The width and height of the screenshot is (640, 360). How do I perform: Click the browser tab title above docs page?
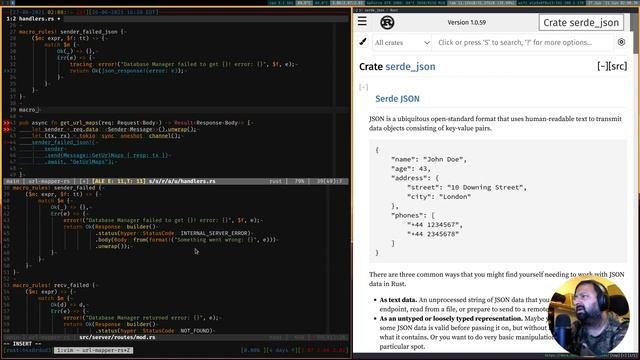point(377,10)
